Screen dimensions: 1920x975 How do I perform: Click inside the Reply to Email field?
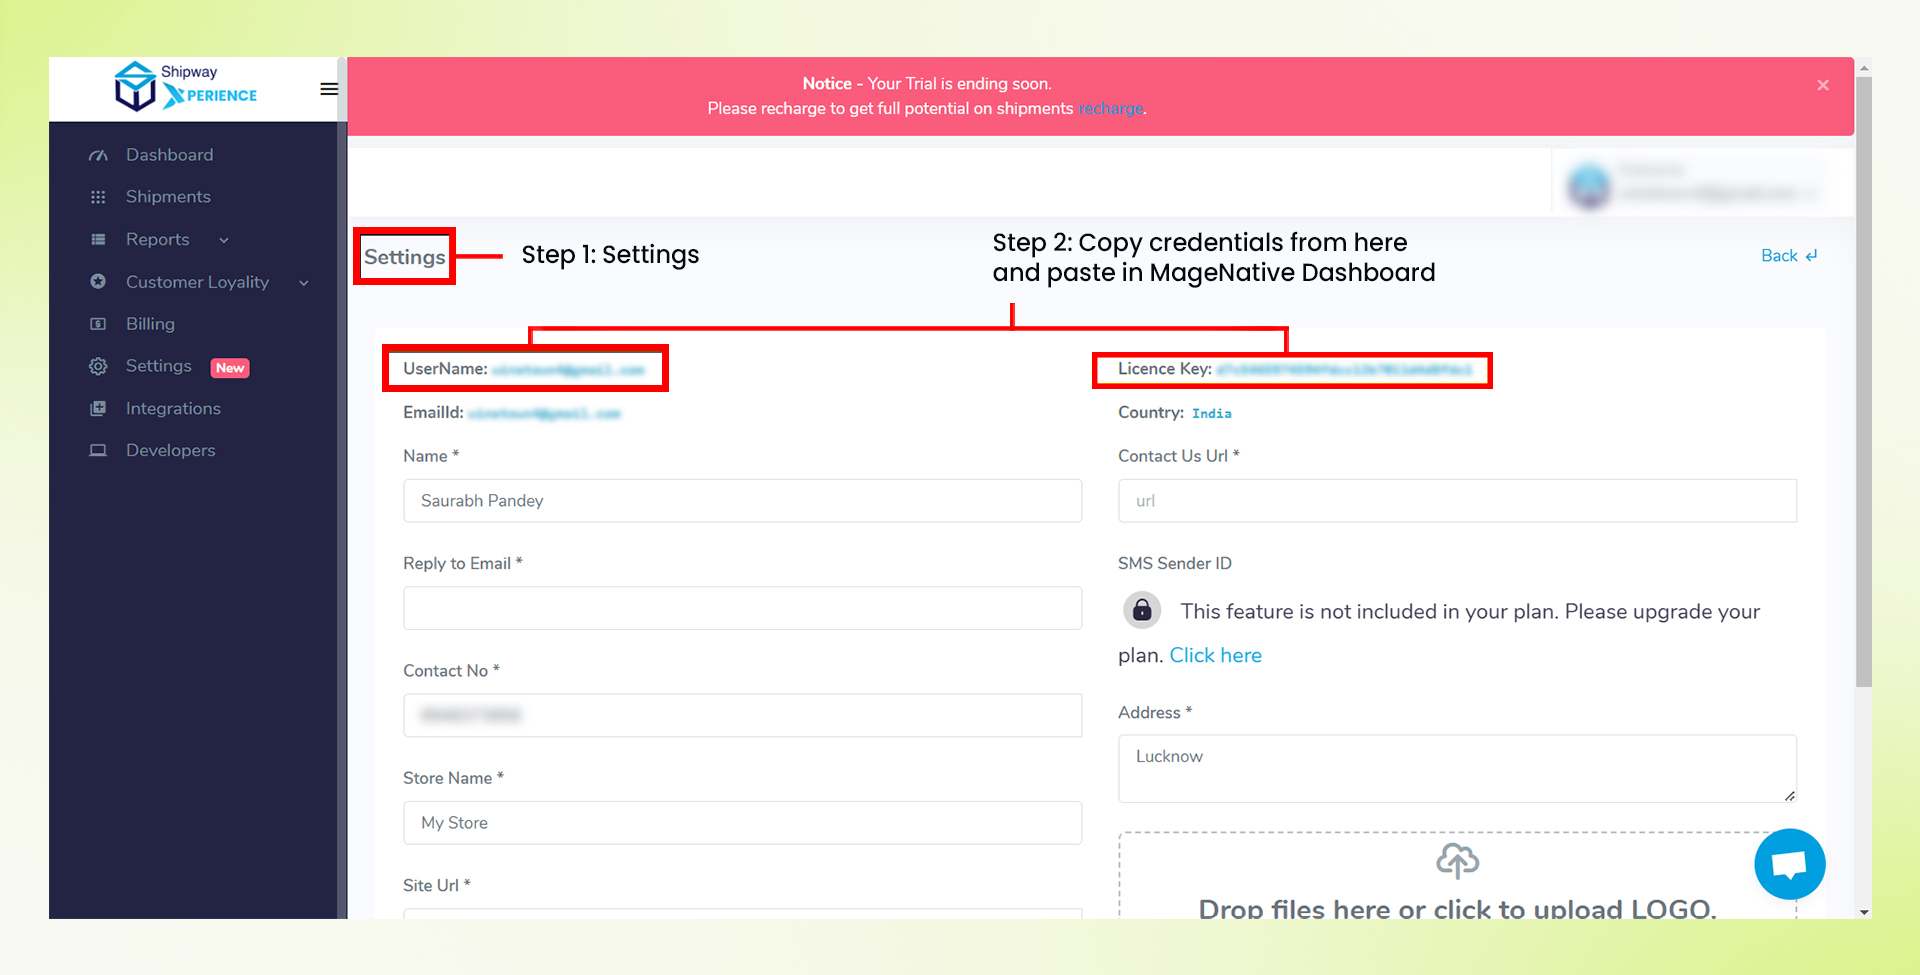[742, 608]
